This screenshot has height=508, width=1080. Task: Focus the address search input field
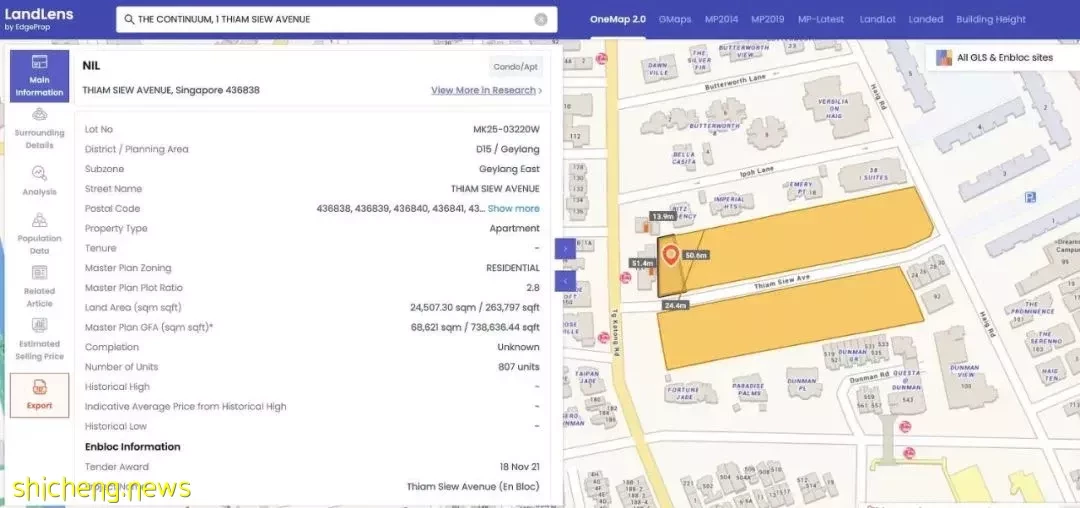[336, 19]
